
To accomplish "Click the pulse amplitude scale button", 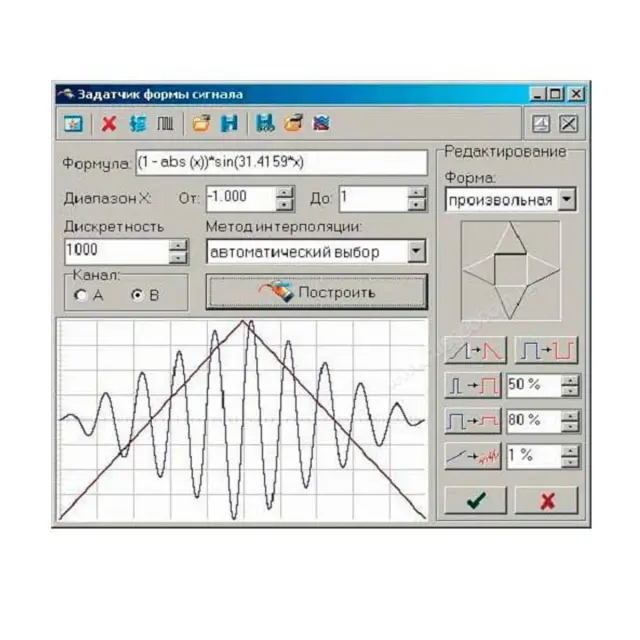I will (x=473, y=421).
